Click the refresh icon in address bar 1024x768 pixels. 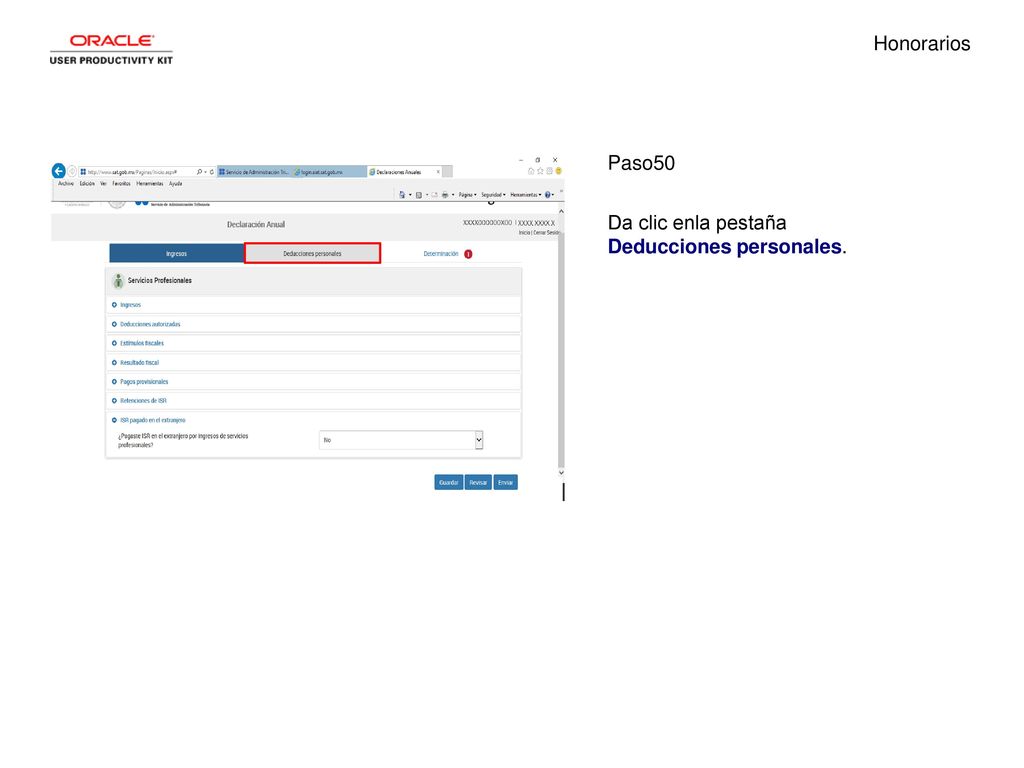(212, 172)
